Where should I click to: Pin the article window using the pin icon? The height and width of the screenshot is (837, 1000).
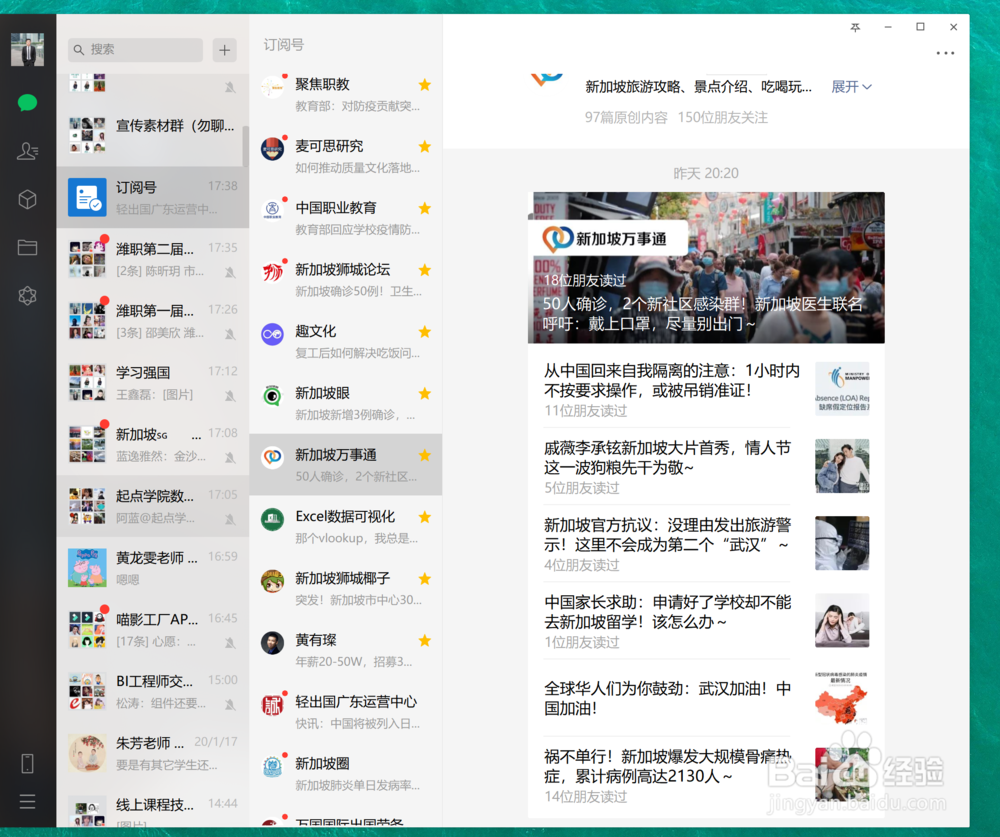point(855,28)
